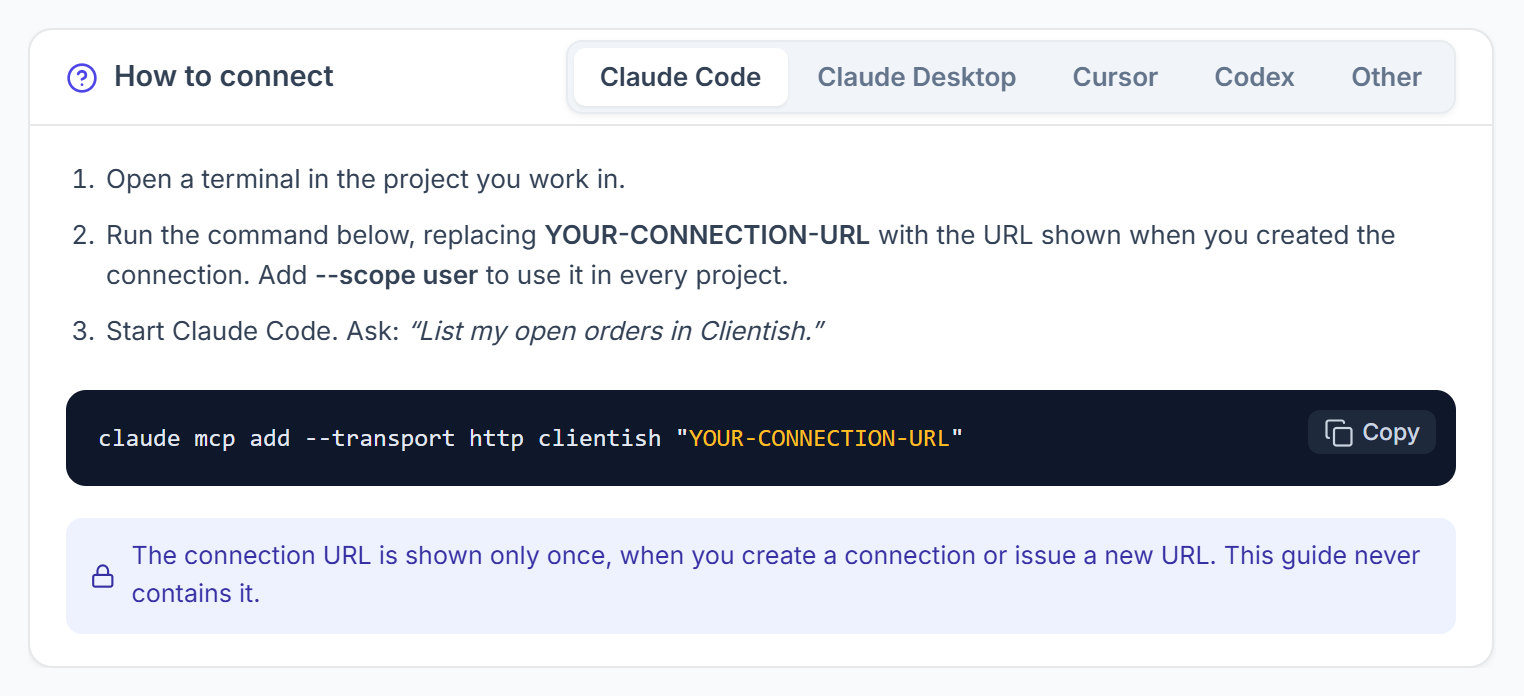Switch to the Codex tab
The height and width of the screenshot is (696, 1524).
(1254, 77)
